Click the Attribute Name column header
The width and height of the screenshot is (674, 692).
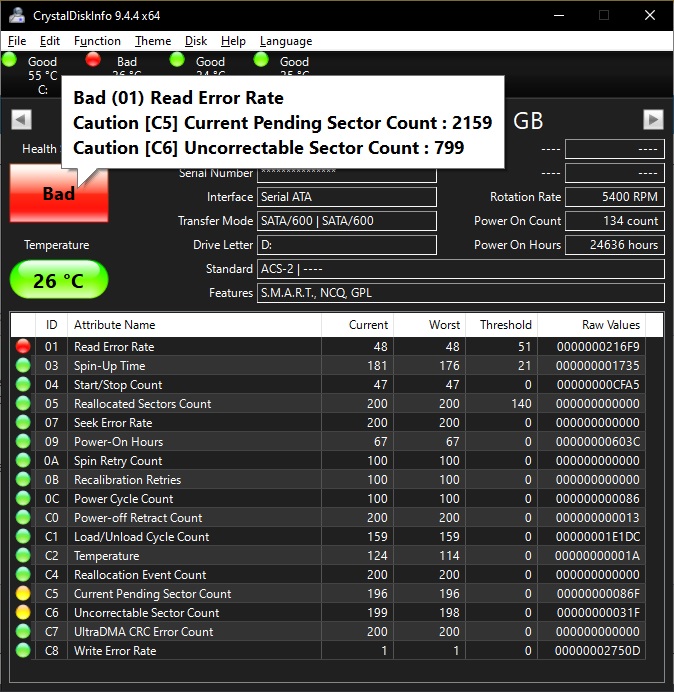pos(194,325)
